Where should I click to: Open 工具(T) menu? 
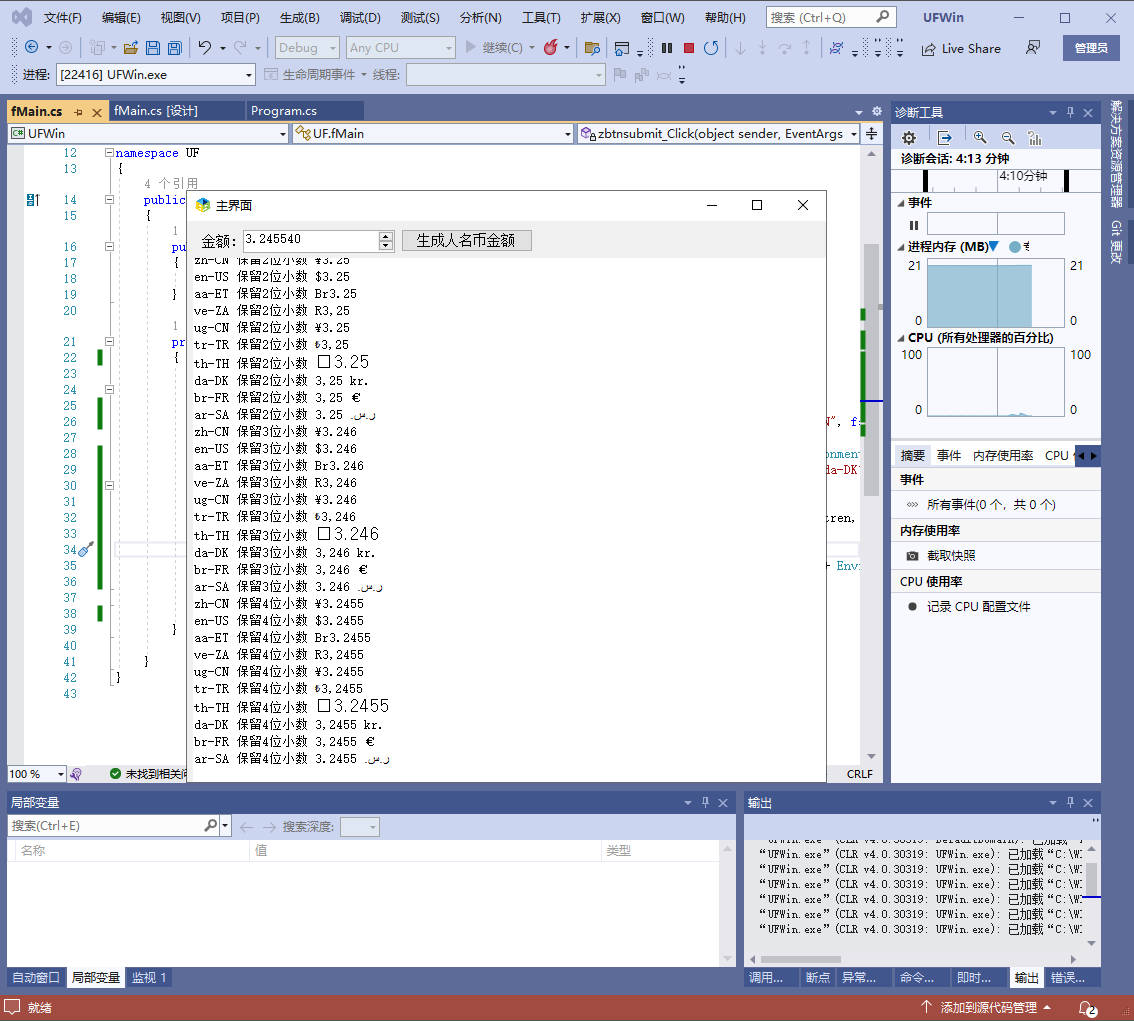pos(541,17)
